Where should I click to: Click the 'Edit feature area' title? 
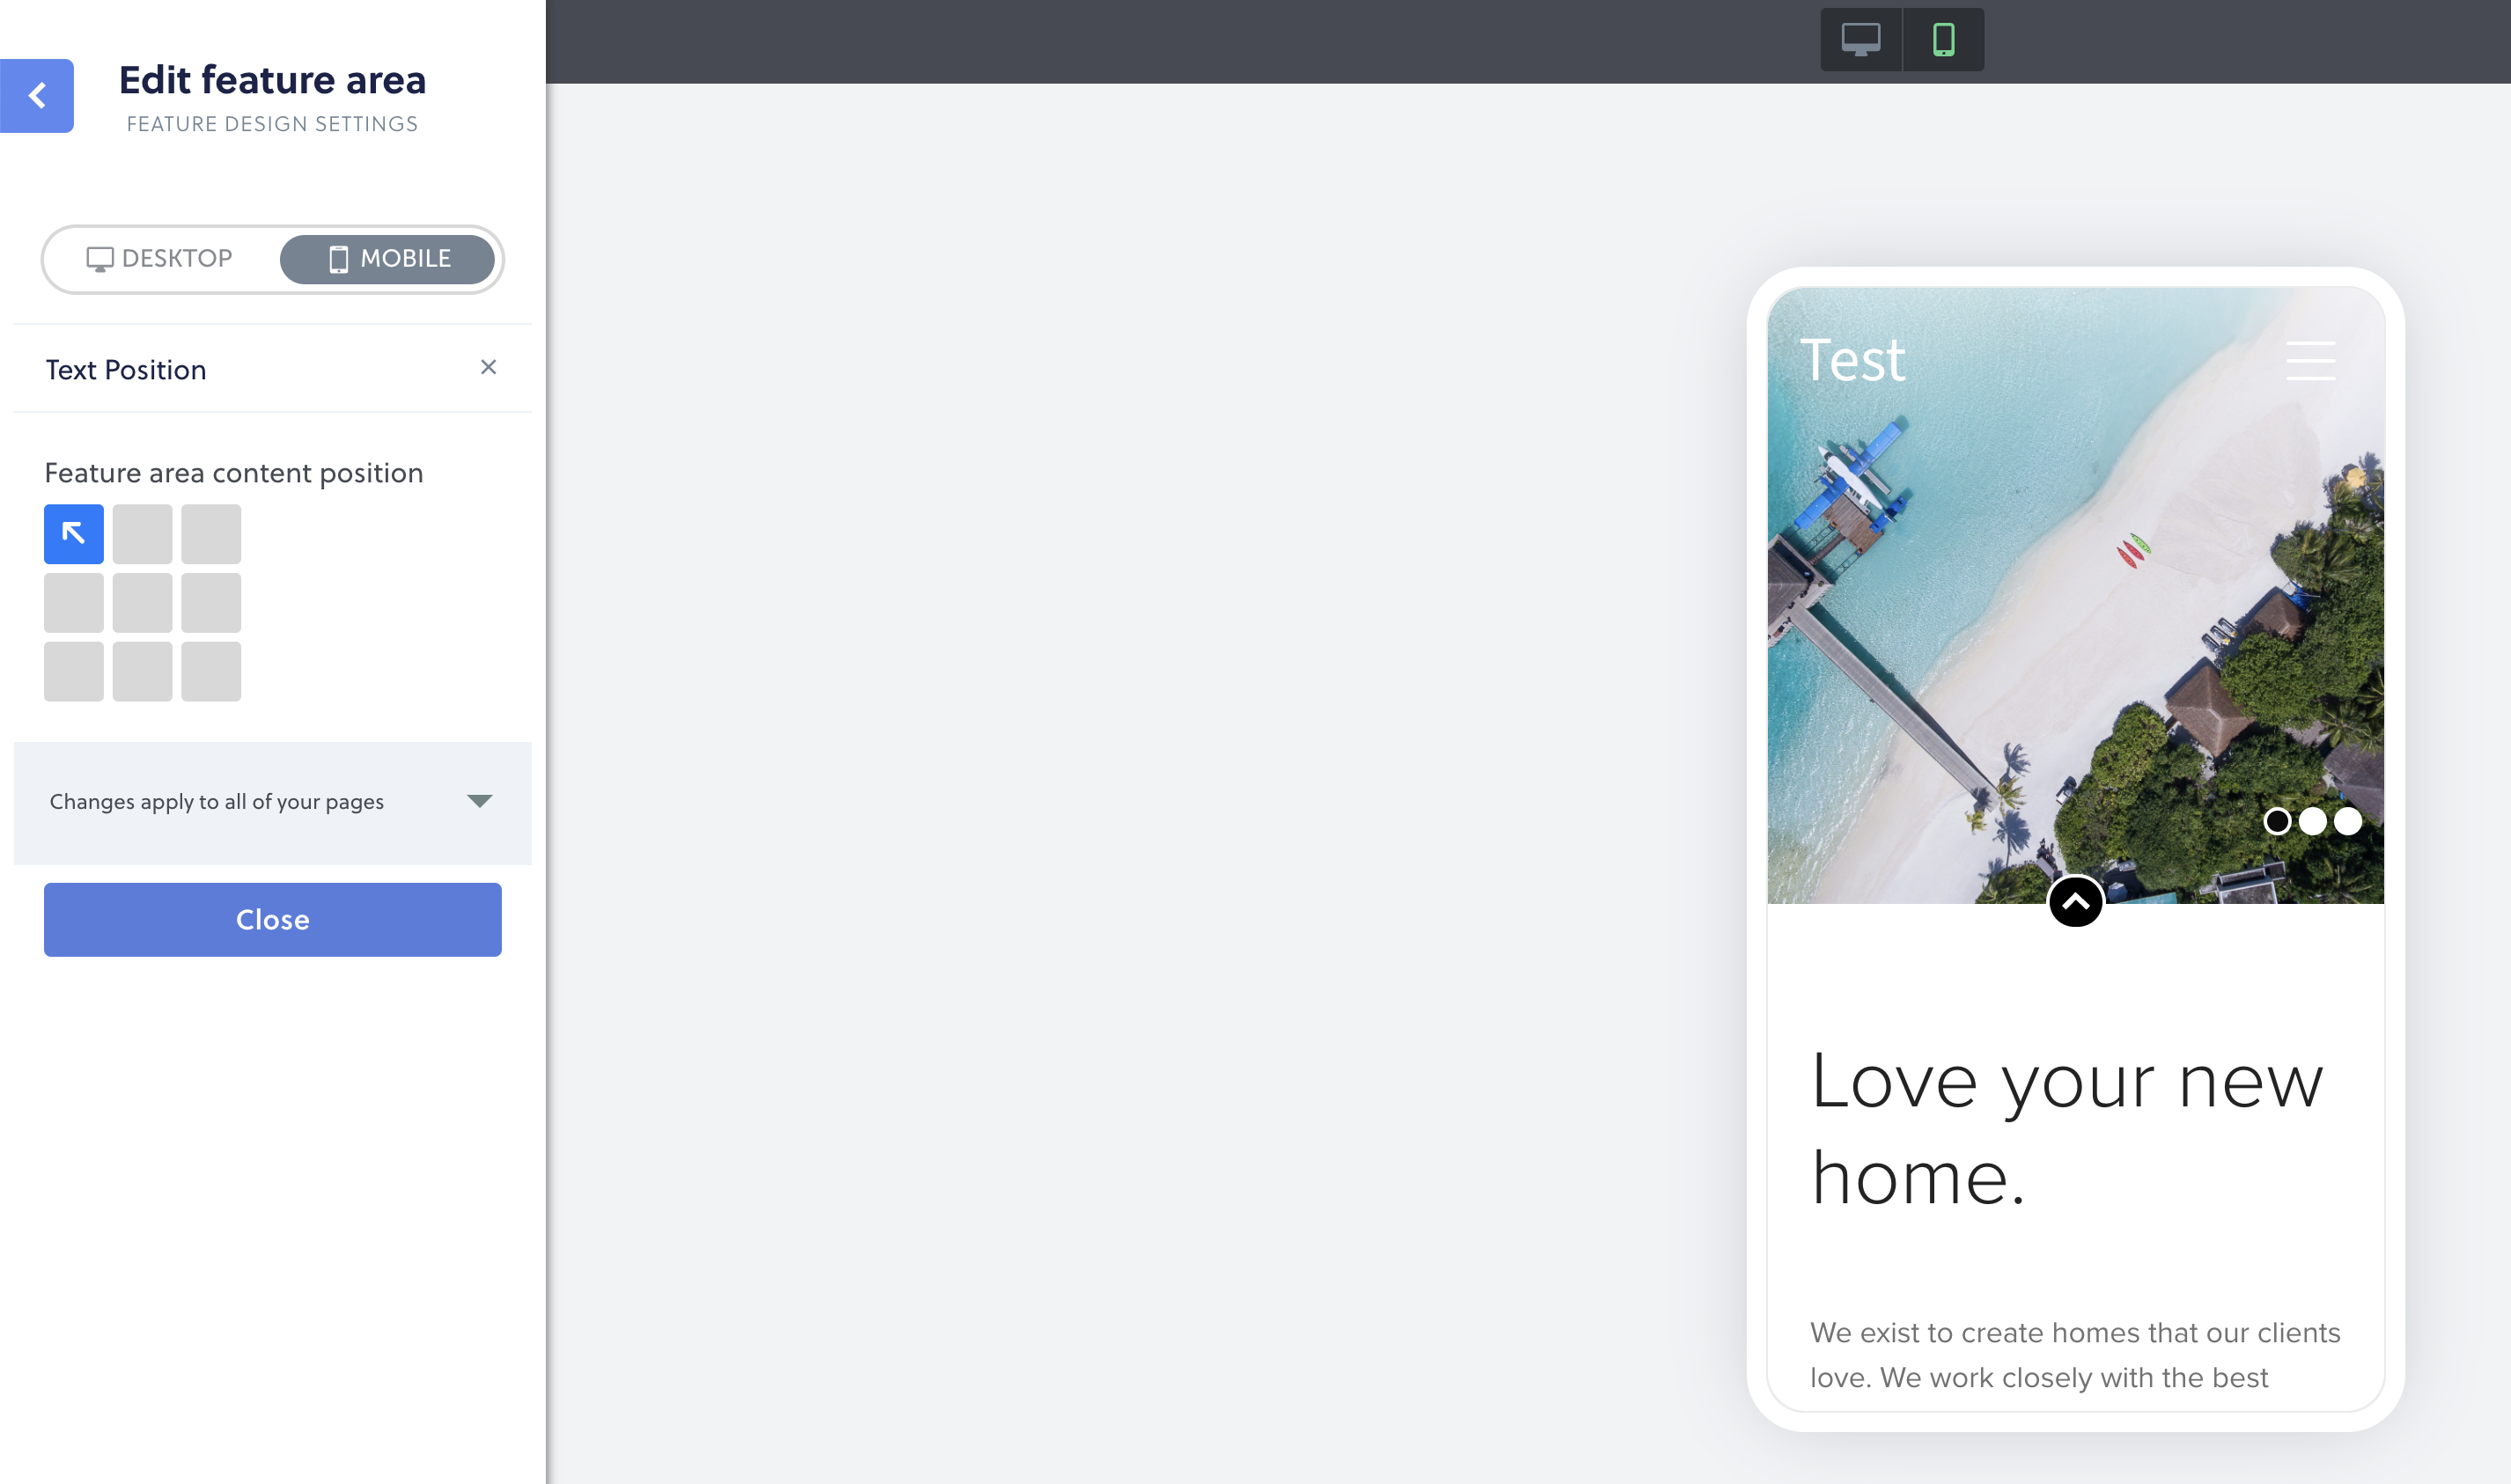pyautogui.click(x=272, y=80)
